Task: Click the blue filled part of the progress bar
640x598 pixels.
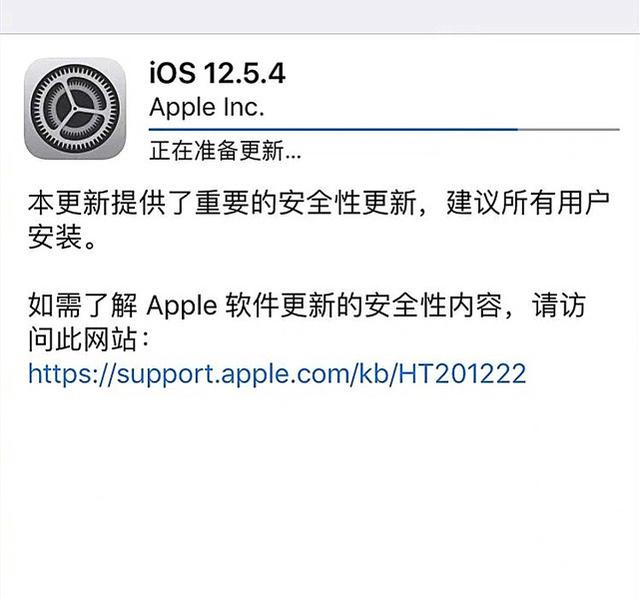Action: tap(333, 129)
